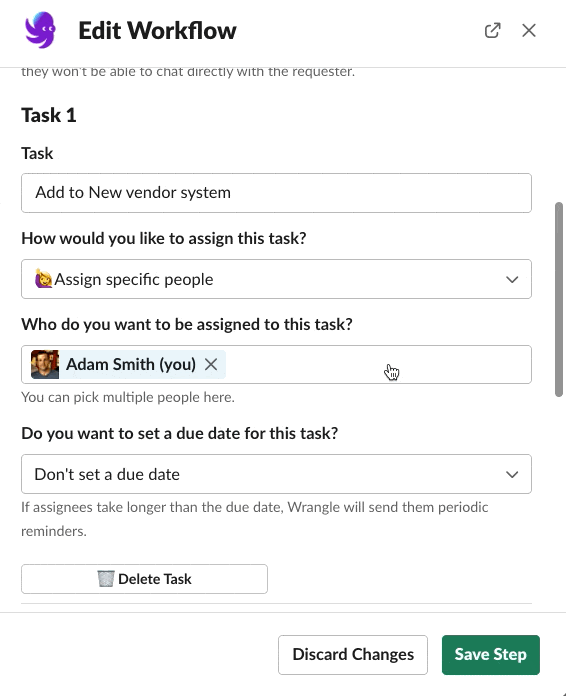Close the Edit Workflow dialog
The height and width of the screenshot is (696, 566).
529,30
